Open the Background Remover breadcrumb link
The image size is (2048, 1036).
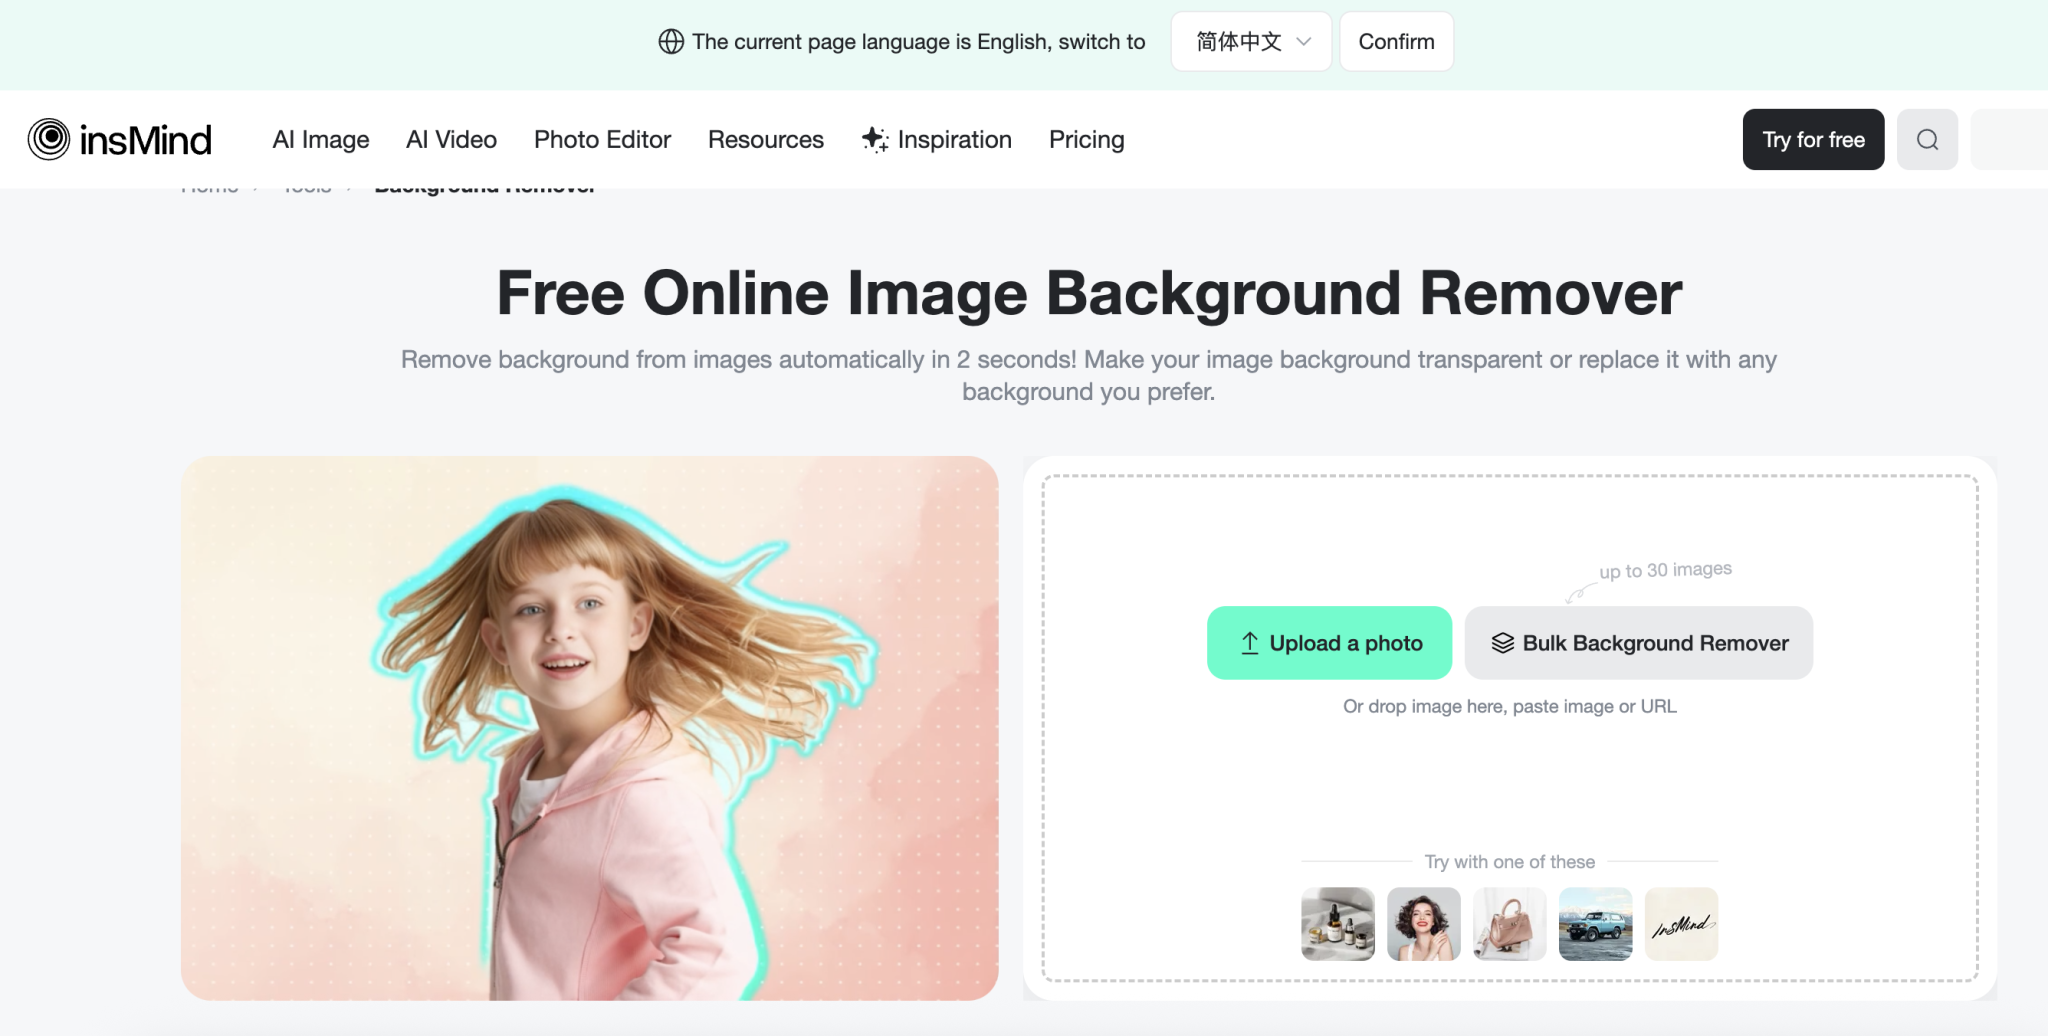coord(484,185)
